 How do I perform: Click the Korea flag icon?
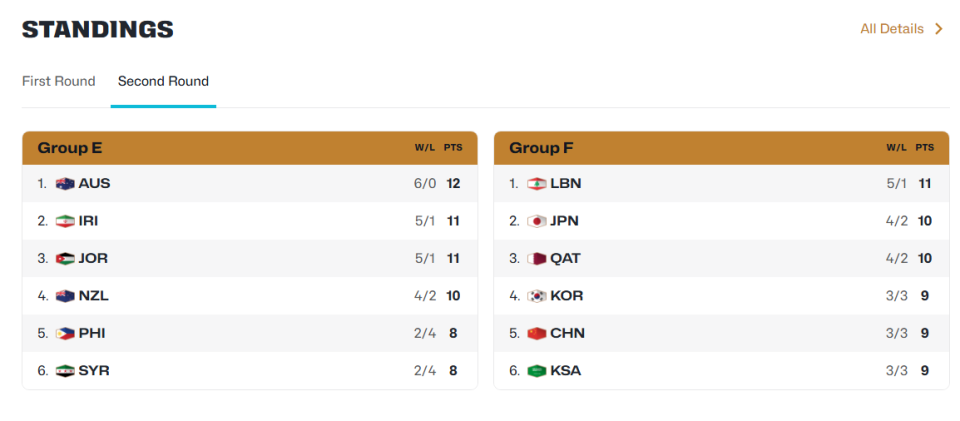point(536,296)
